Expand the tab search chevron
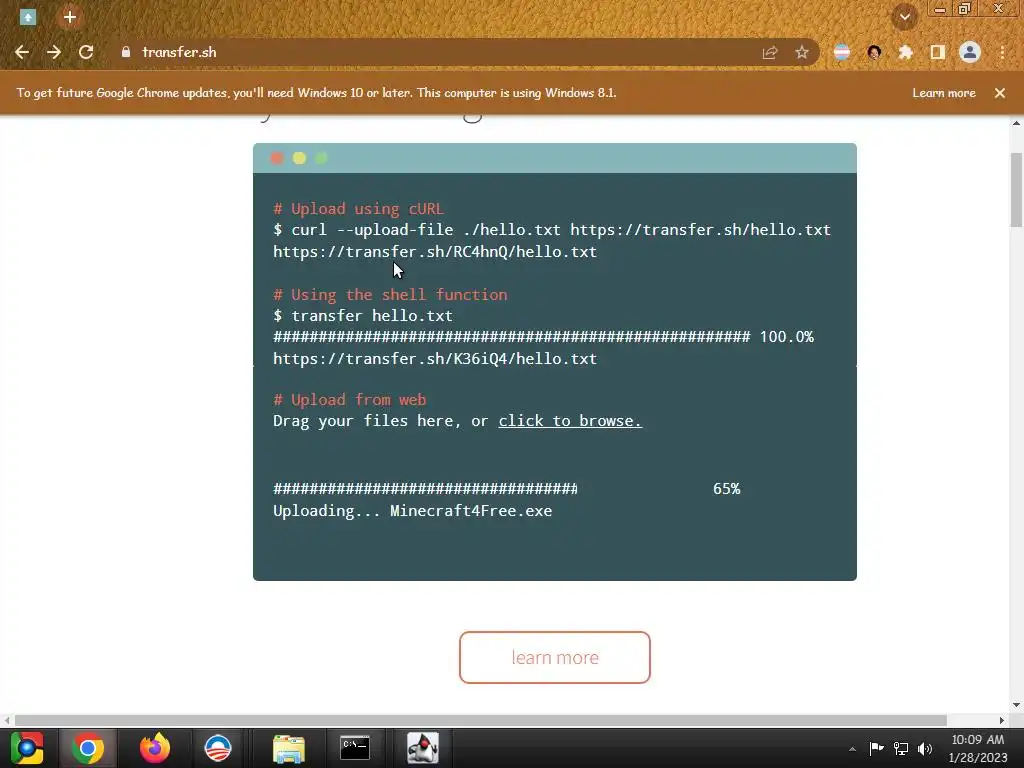This screenshot has width=1024, height=768. pos(905,17)
